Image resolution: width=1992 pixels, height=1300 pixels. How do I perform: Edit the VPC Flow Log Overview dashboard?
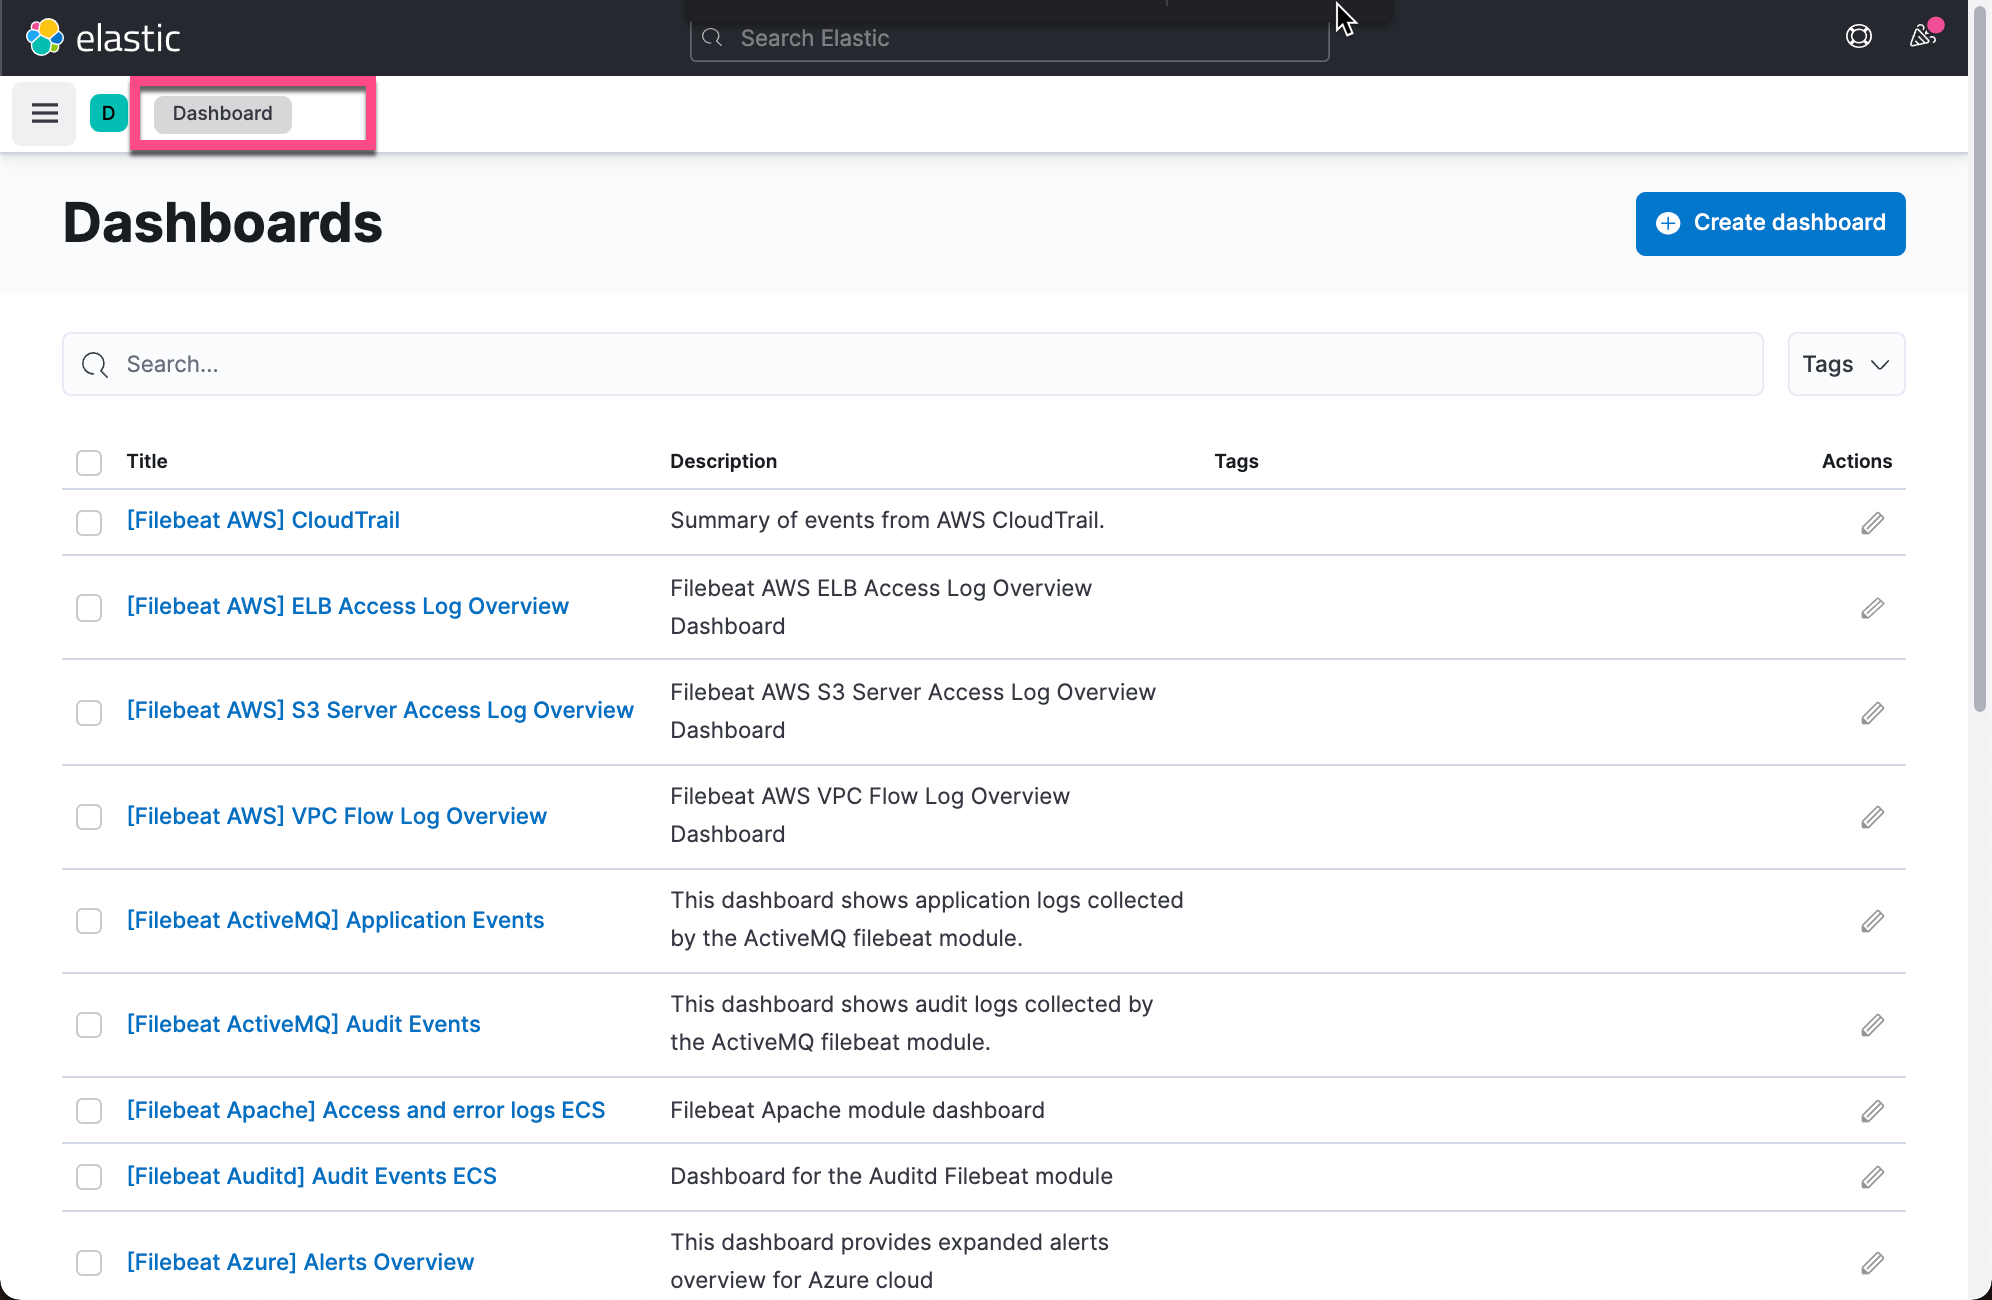[1872, 817]
